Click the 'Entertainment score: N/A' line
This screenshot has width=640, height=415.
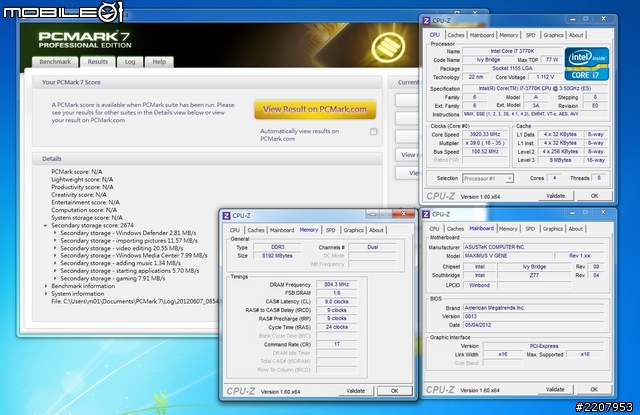[85, 202]
